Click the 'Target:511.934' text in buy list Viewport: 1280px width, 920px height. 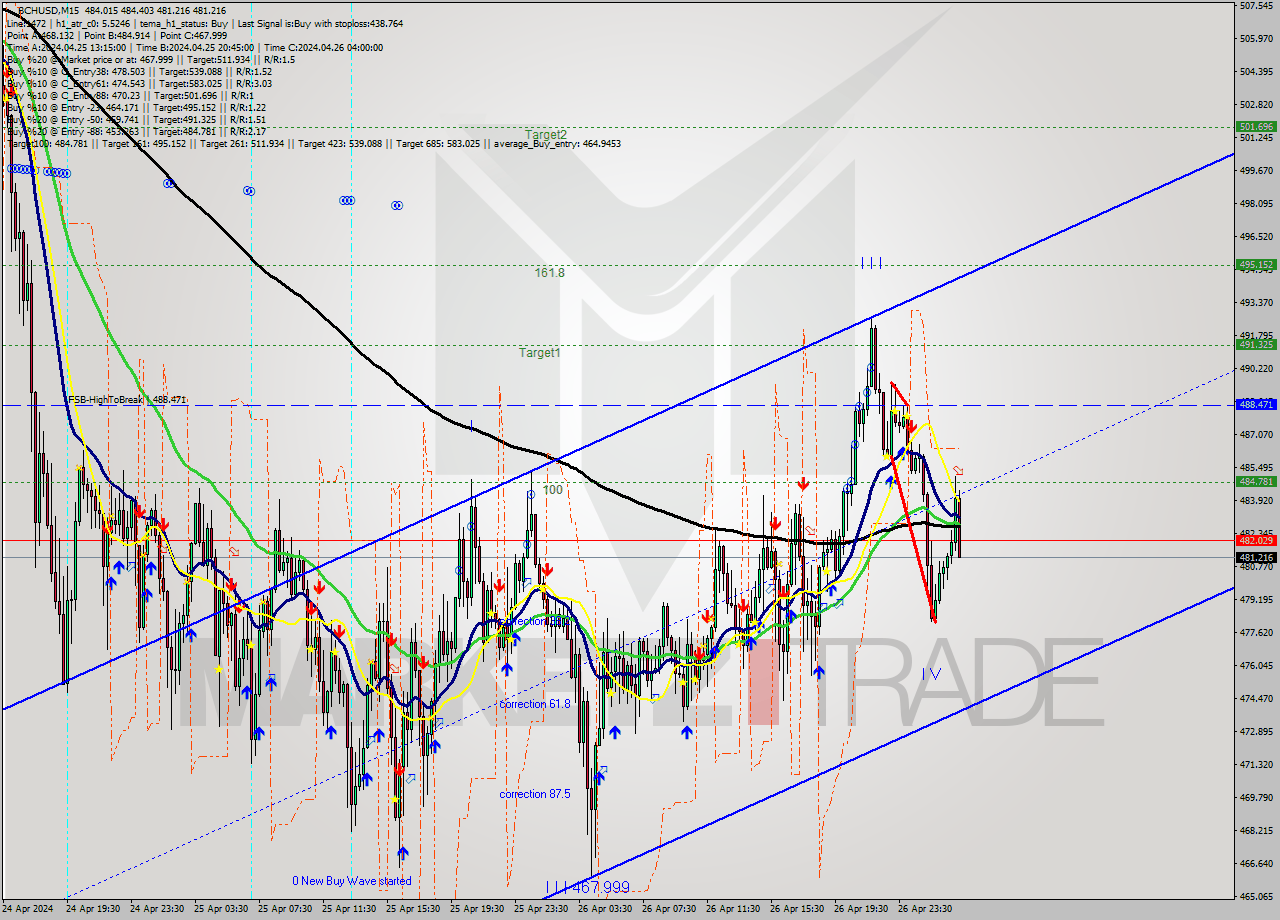click(218, 60)
